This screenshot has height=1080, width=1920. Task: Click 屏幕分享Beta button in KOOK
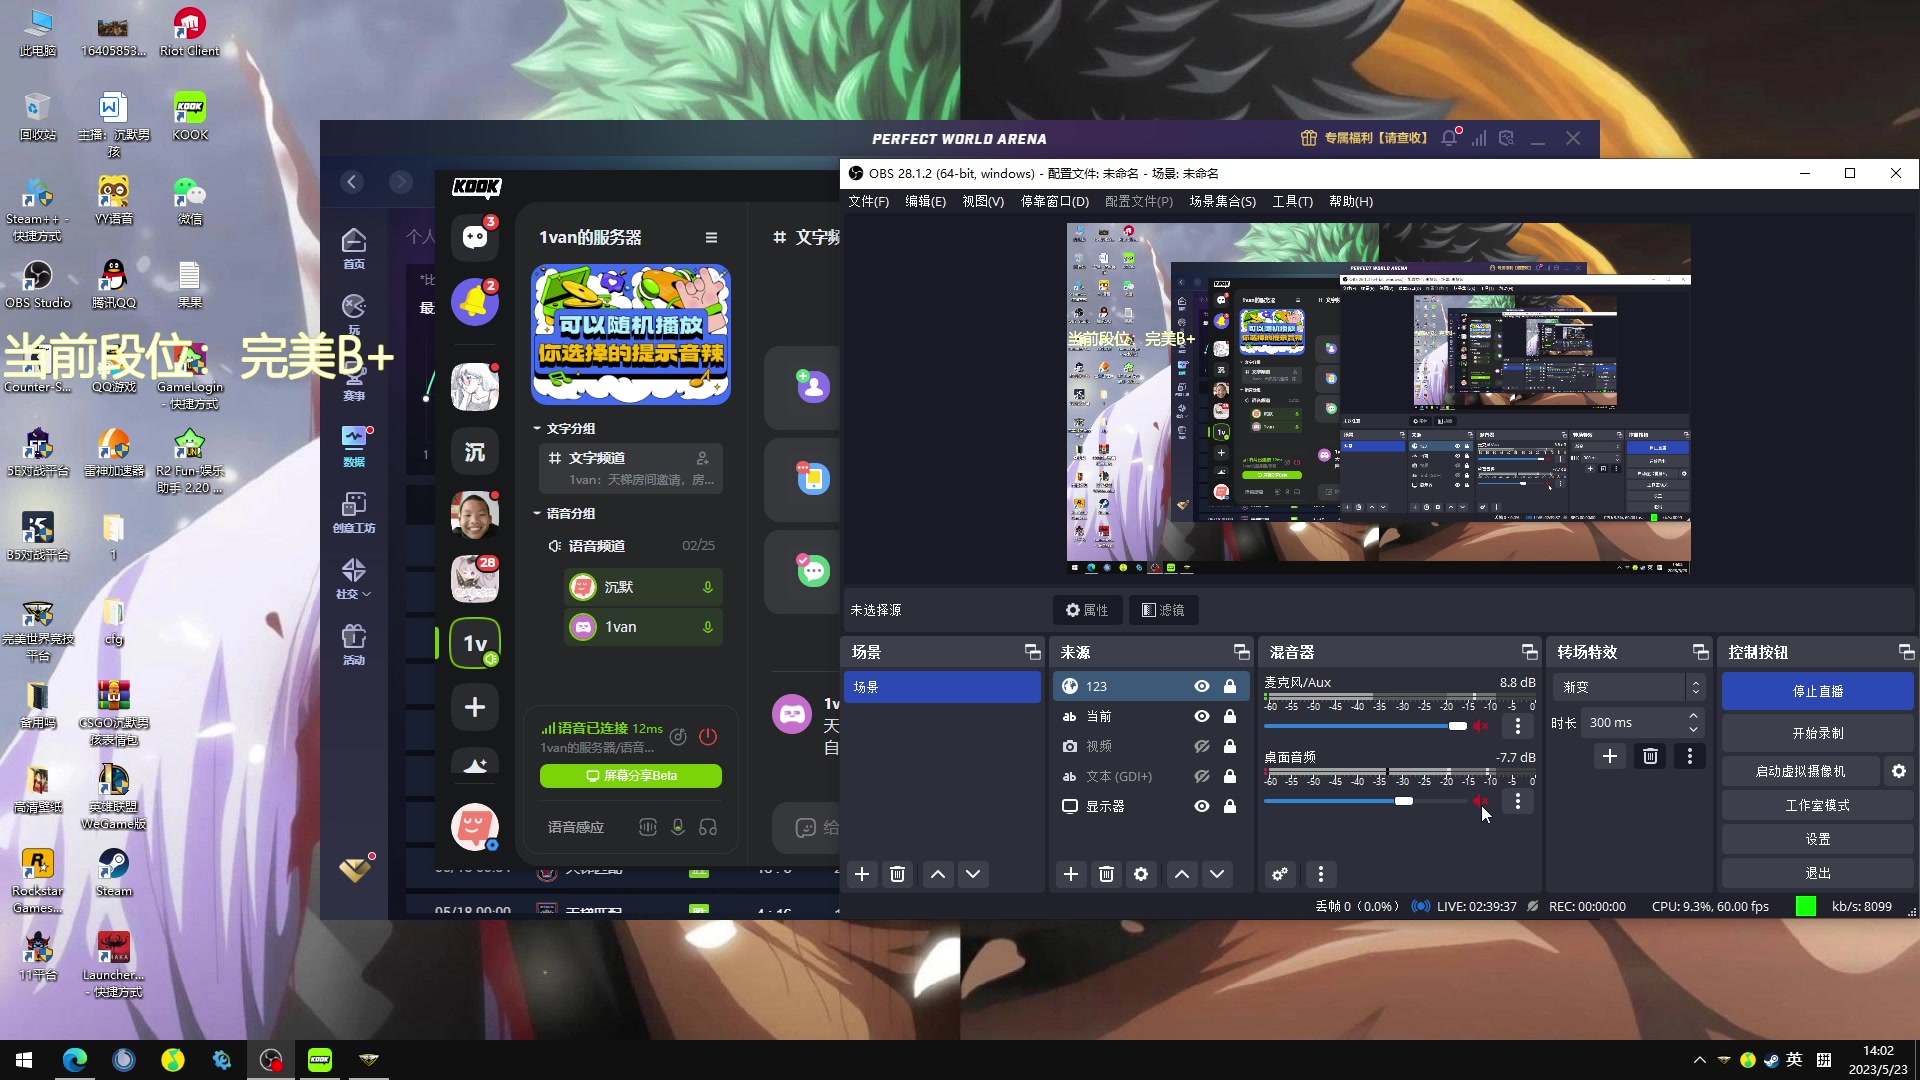(x=630, y=776)
